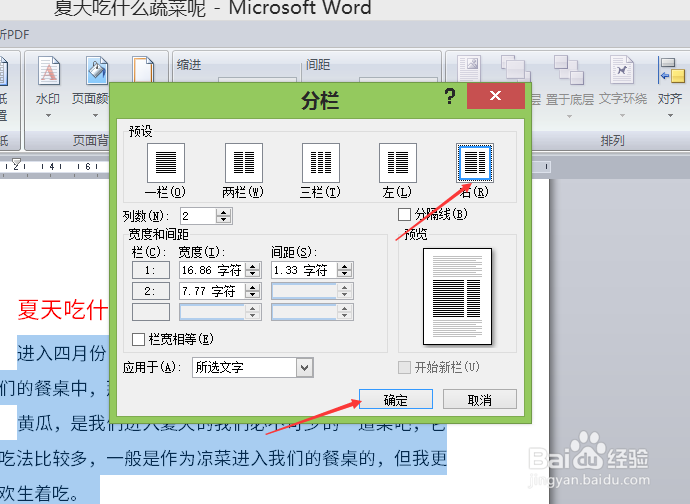Click the red document title text
690x504 pixels.
62,309
